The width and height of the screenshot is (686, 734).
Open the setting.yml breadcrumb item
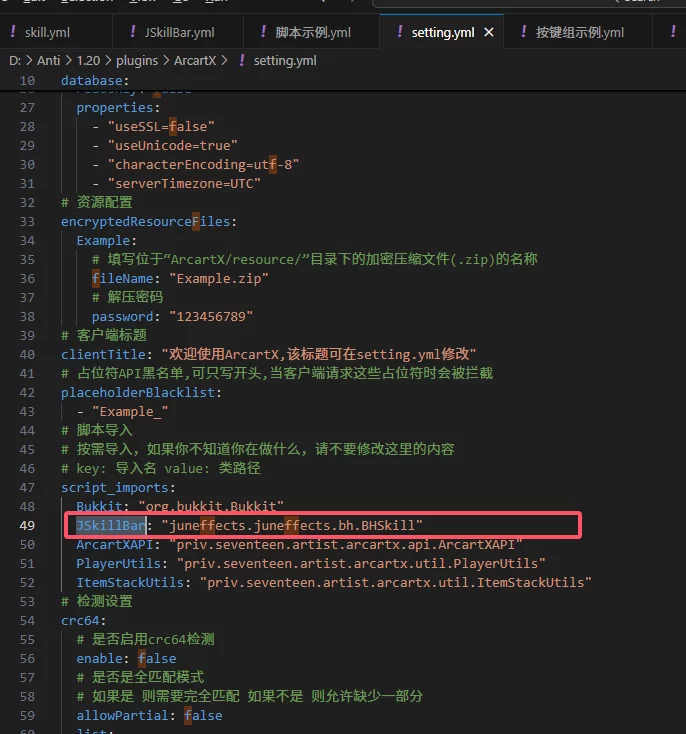pyautogui.click(x=285, y=60)
